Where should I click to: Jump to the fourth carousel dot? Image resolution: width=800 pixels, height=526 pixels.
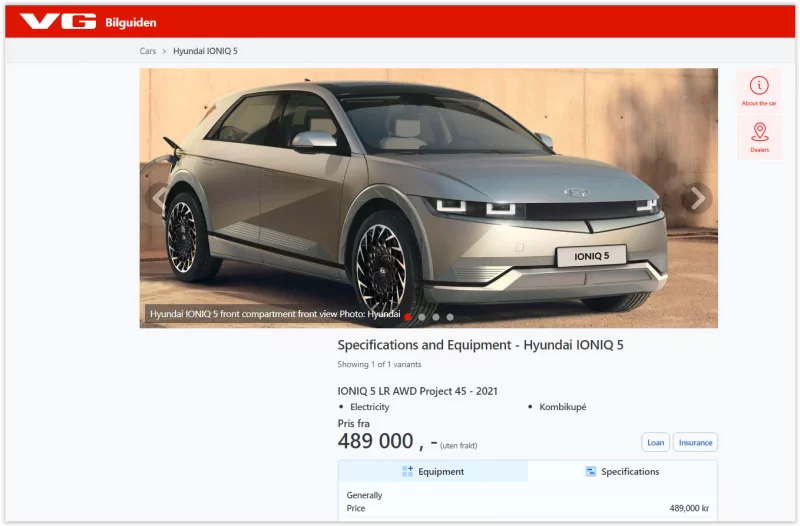[x=450, y=317]
